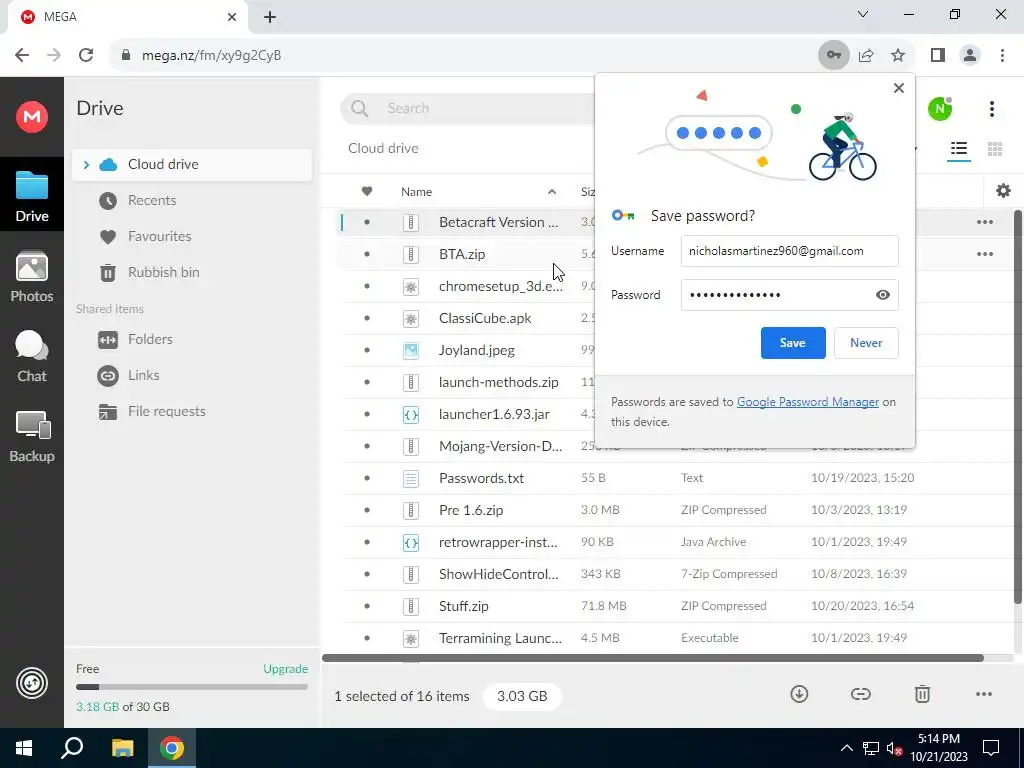Open the Chrome three-dot menu

pos(1002,55)
